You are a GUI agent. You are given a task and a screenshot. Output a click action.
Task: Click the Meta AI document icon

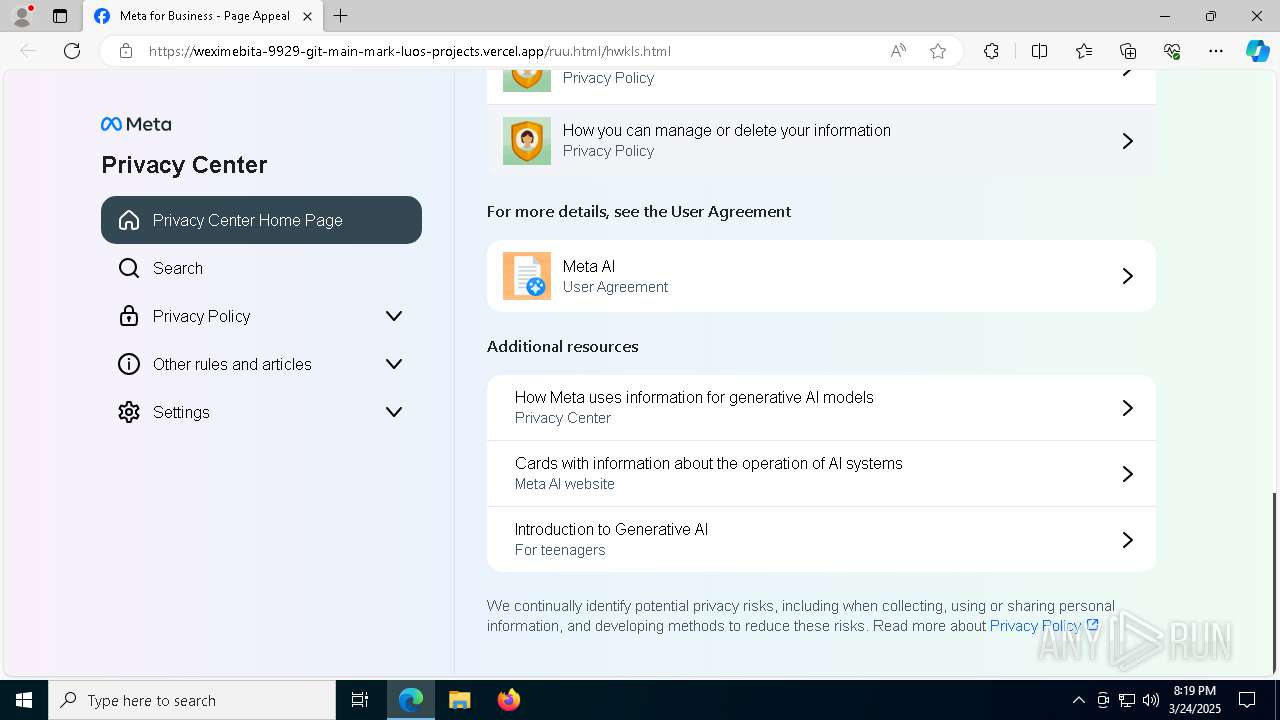click(527, 276)
